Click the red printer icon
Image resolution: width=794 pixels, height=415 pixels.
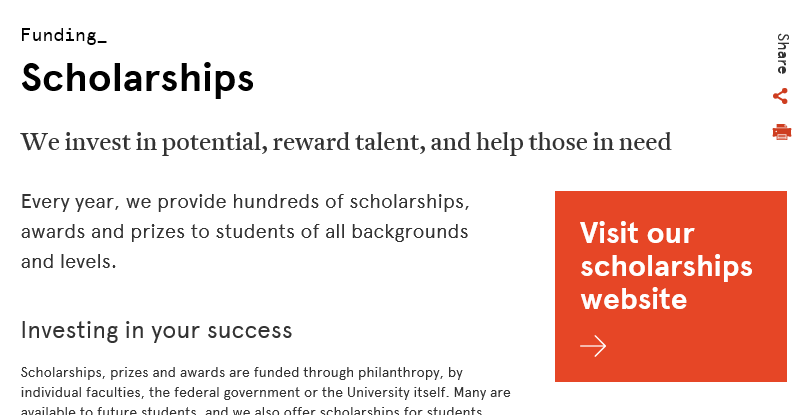click(781, 132)
